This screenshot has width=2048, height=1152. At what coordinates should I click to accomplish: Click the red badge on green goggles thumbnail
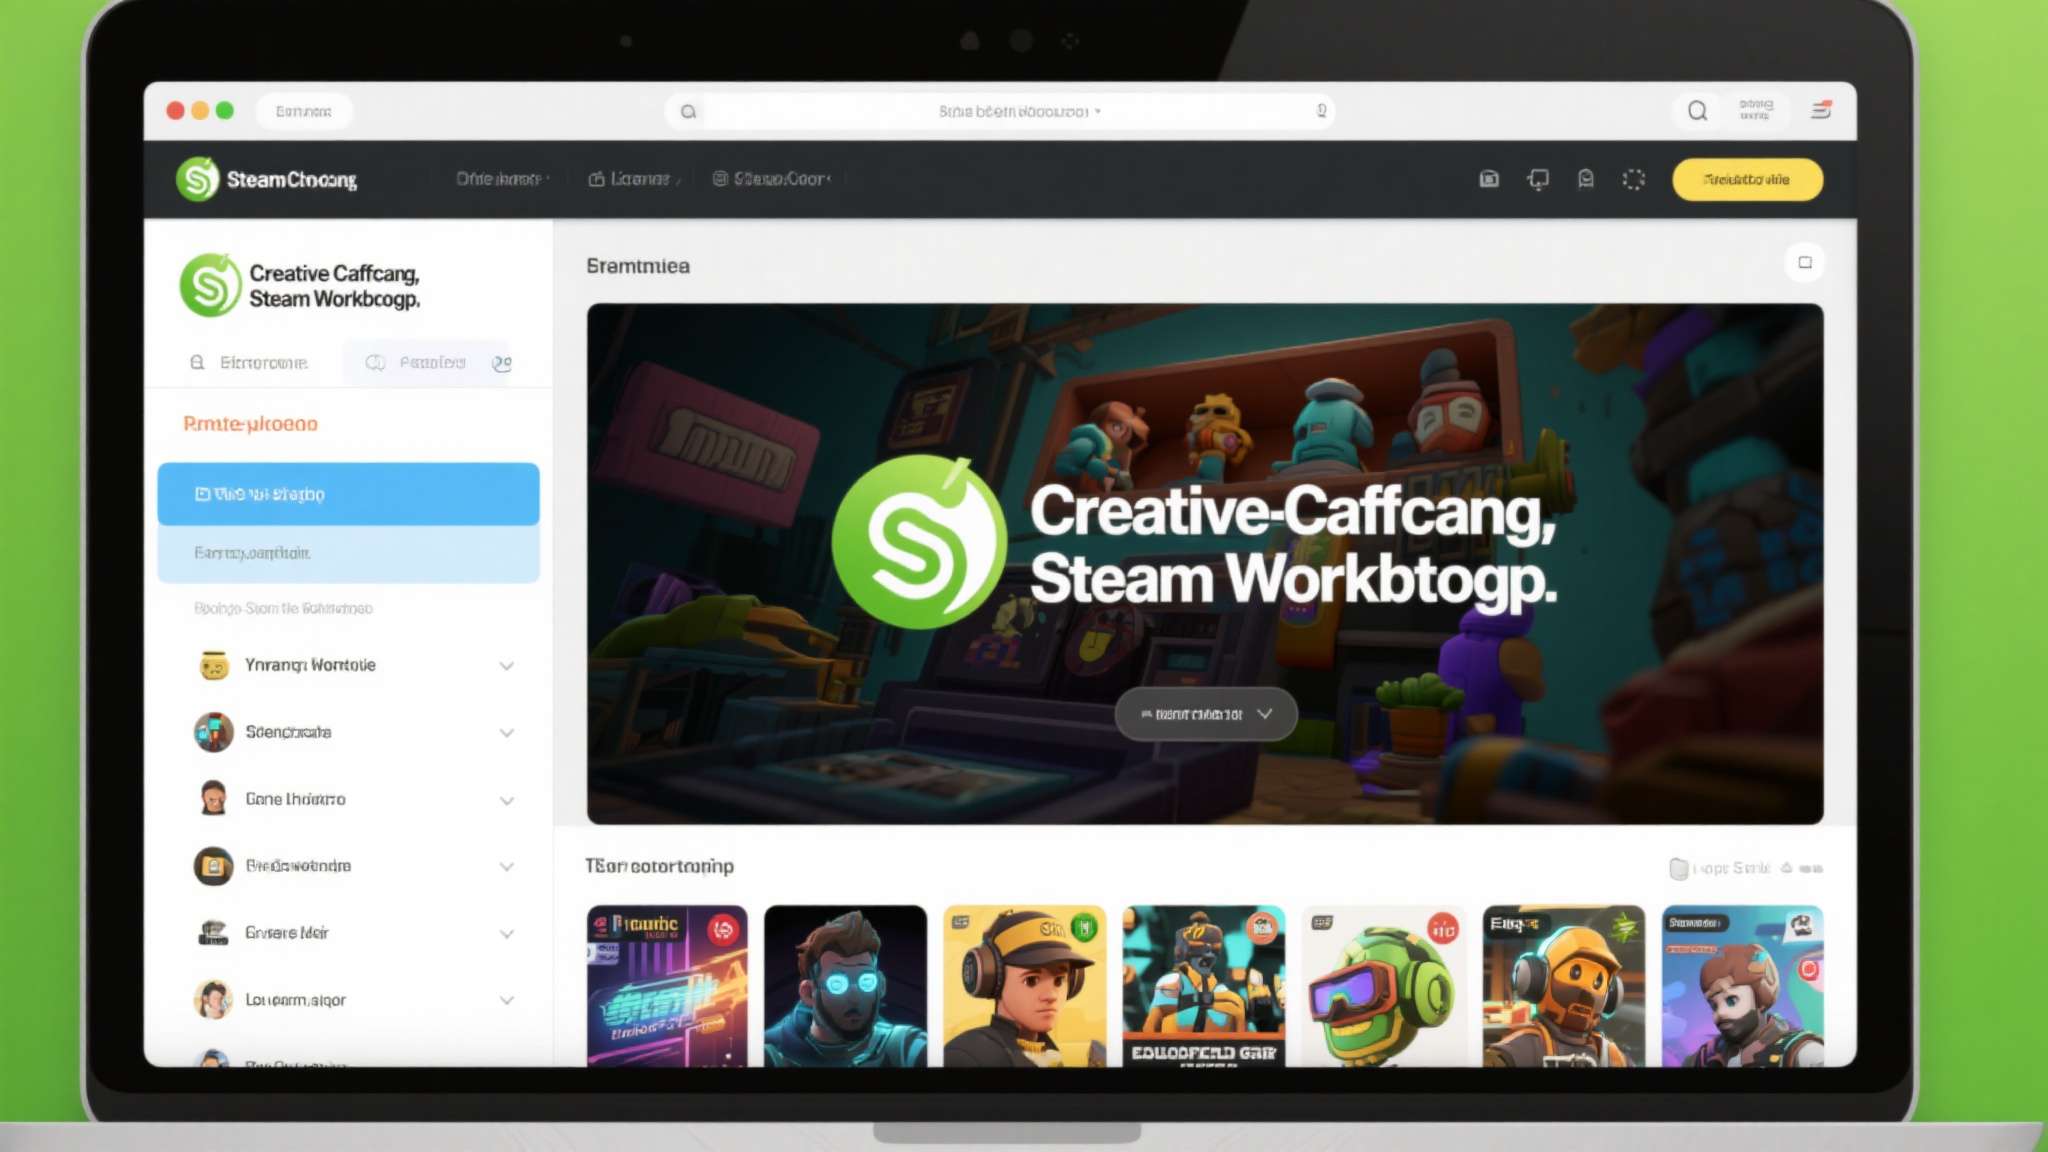click(x=1442, y=930)
